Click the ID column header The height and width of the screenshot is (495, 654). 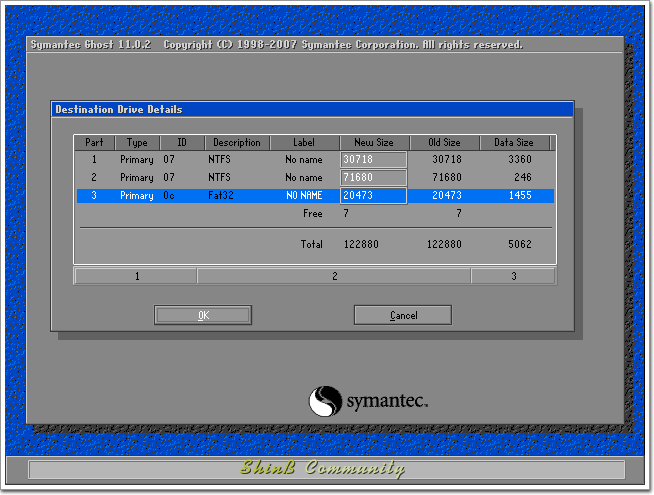[182, 143]
